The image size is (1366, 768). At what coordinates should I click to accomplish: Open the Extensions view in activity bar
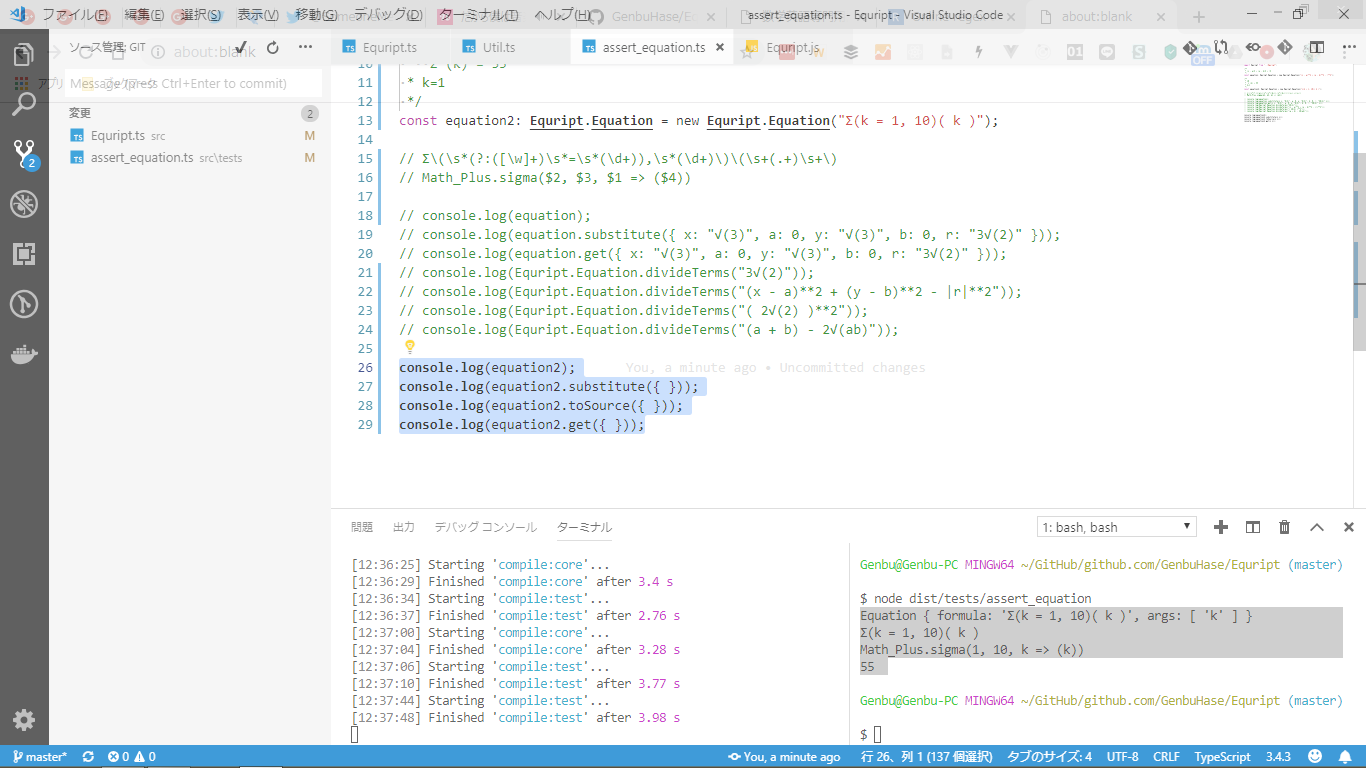coord(24,254)
